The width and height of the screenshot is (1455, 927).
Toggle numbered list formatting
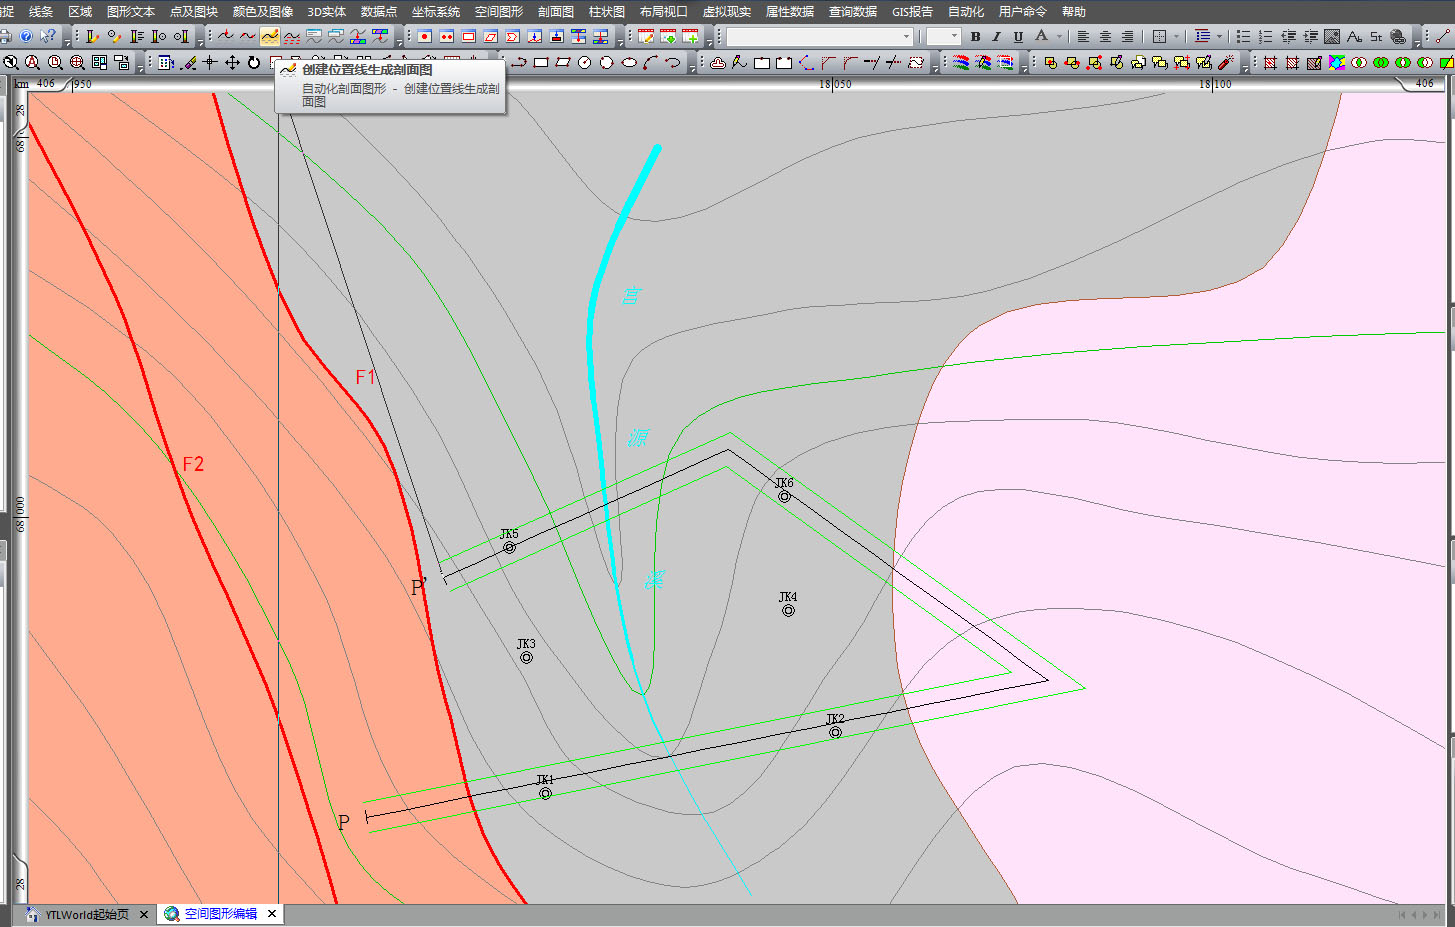(1265, 36)
